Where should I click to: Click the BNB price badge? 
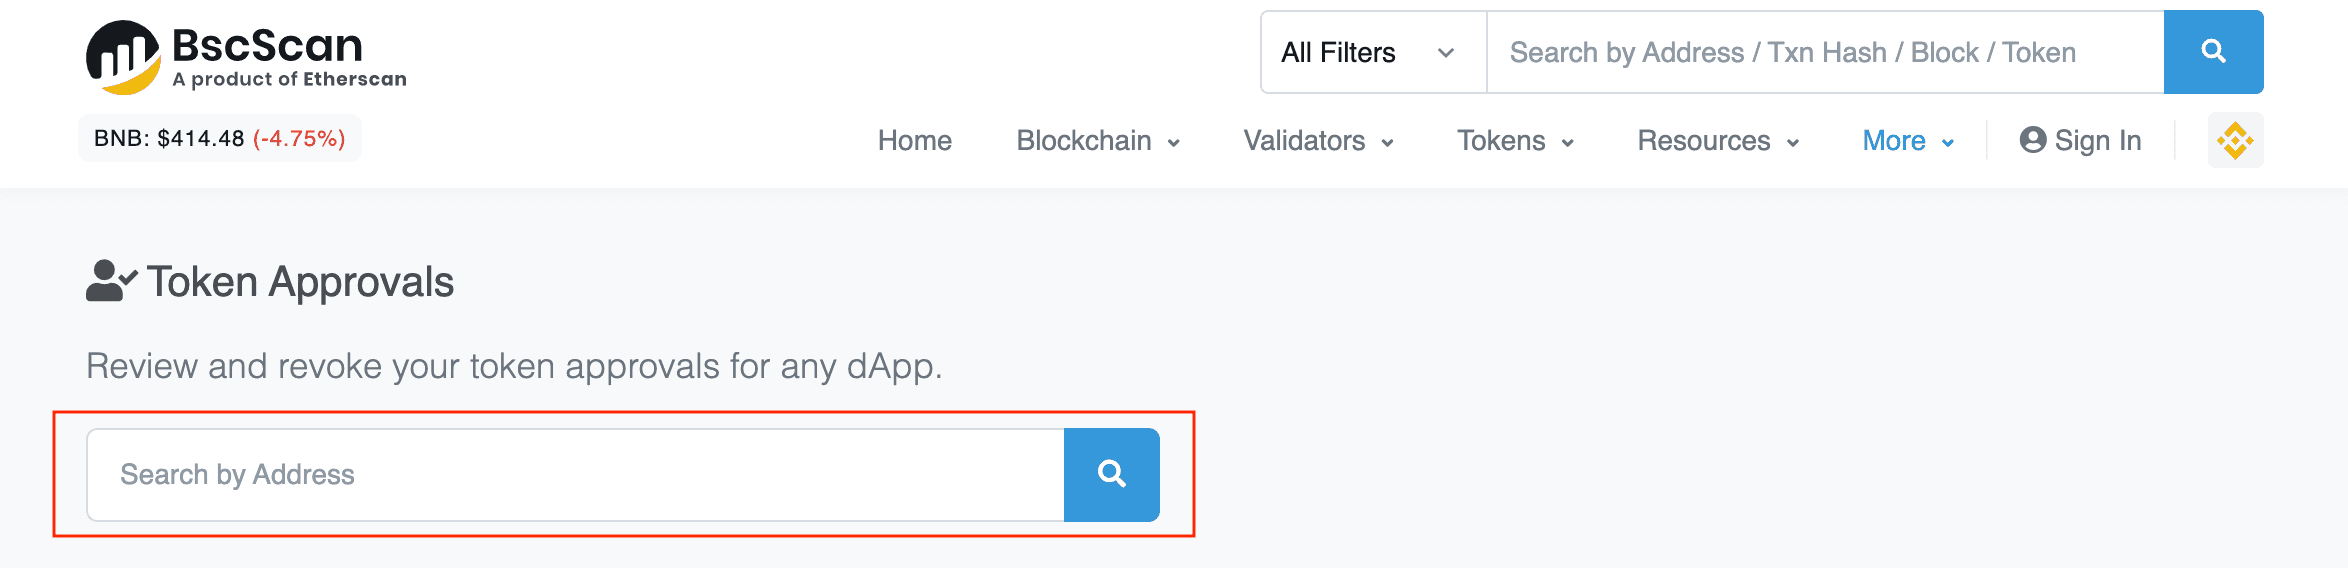coord(220,138)
